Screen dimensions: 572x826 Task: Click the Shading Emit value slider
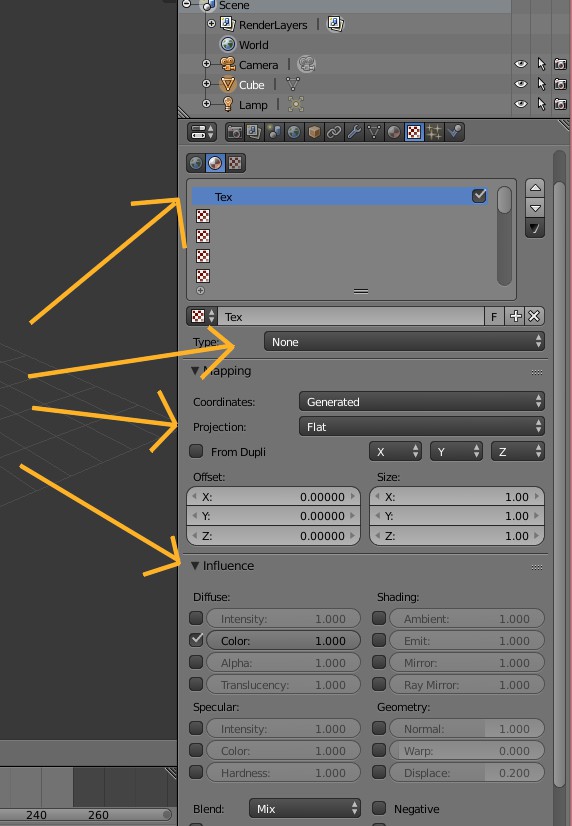click(467, 641)
